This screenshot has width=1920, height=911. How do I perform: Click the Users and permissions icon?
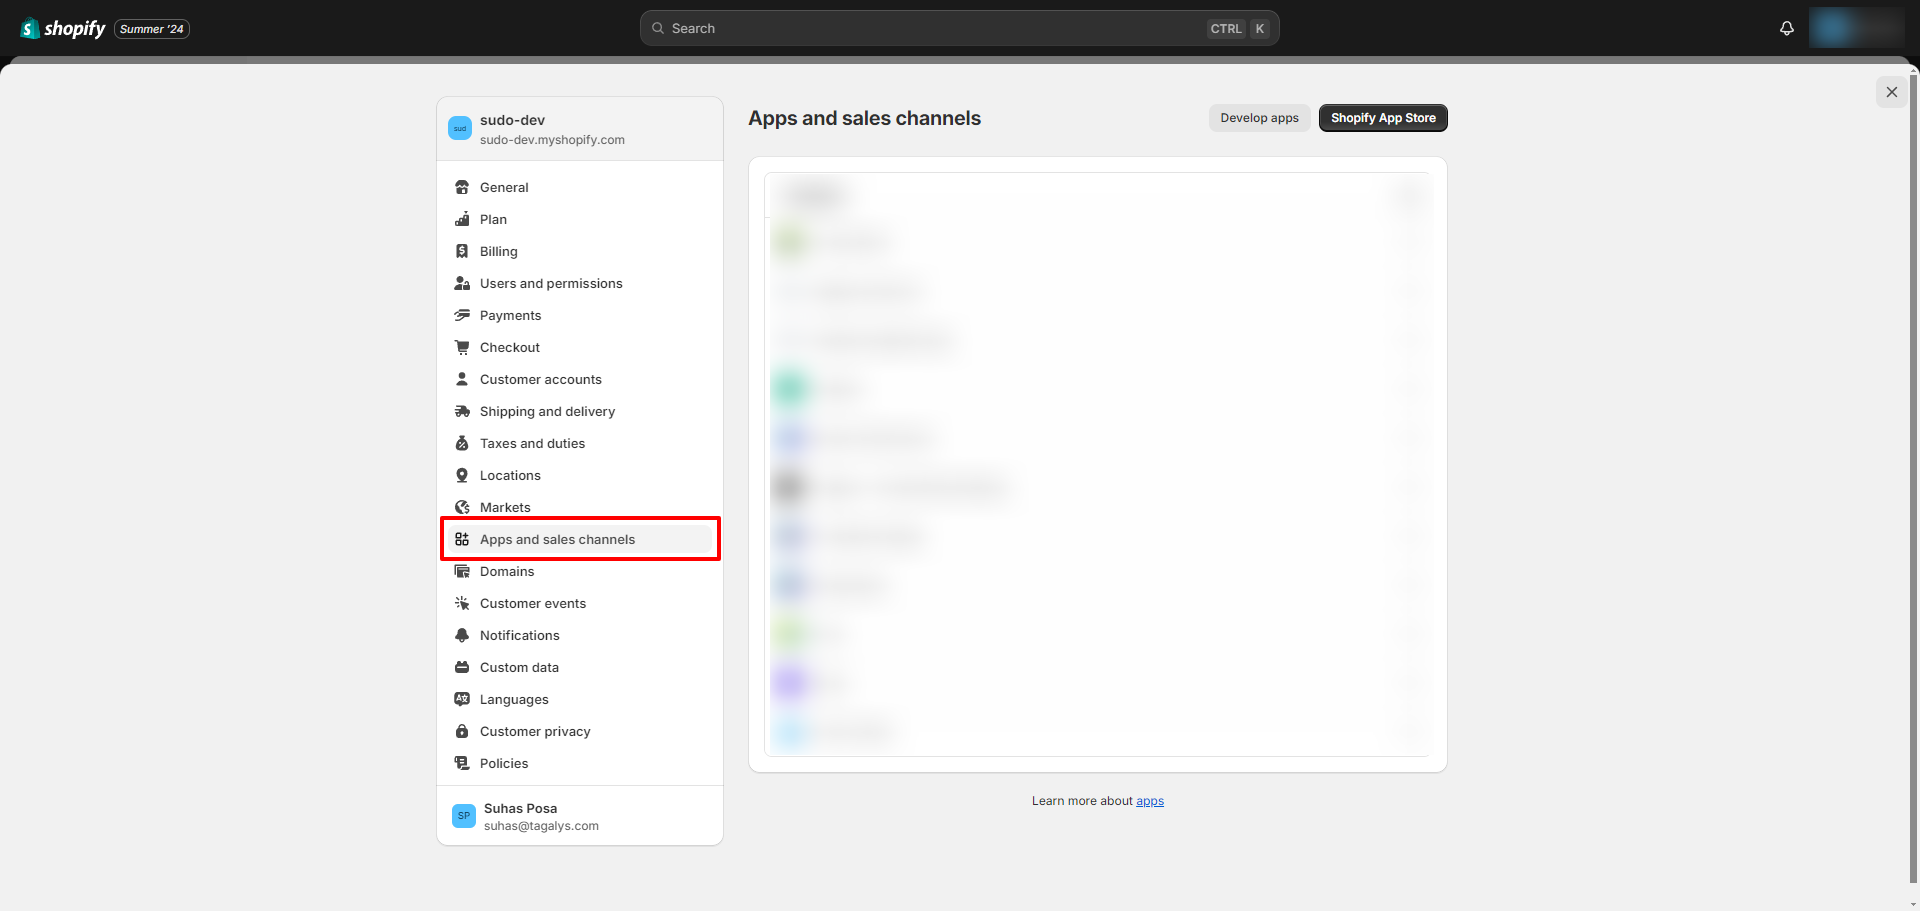[462, 283]
